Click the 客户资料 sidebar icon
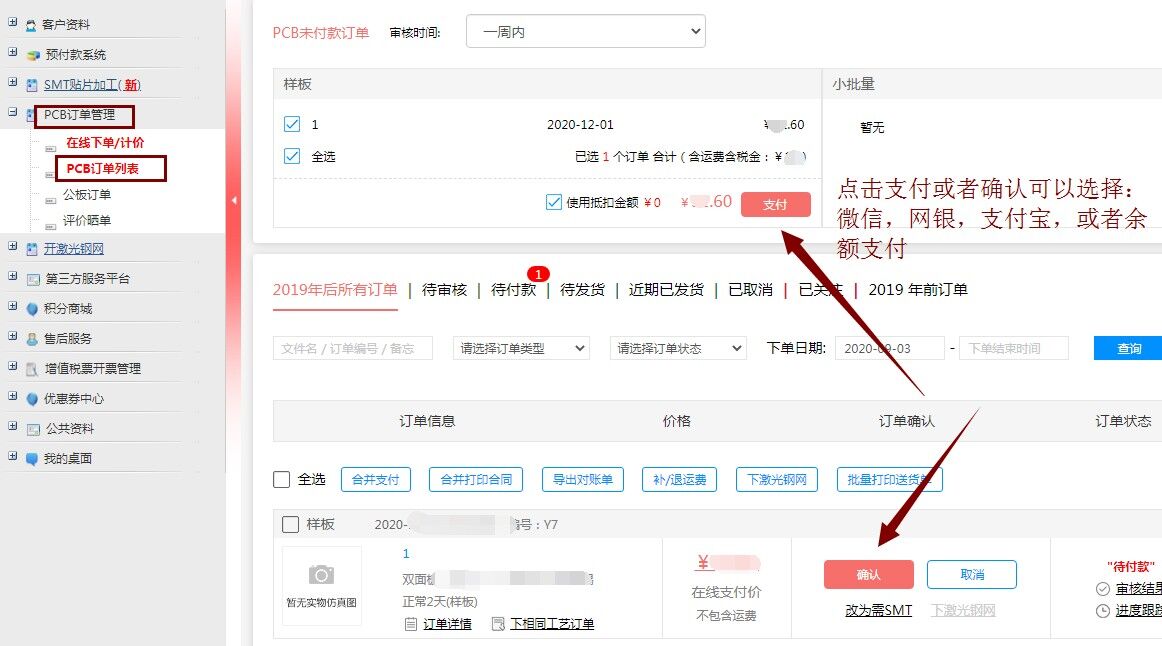 tap(32, 25)
